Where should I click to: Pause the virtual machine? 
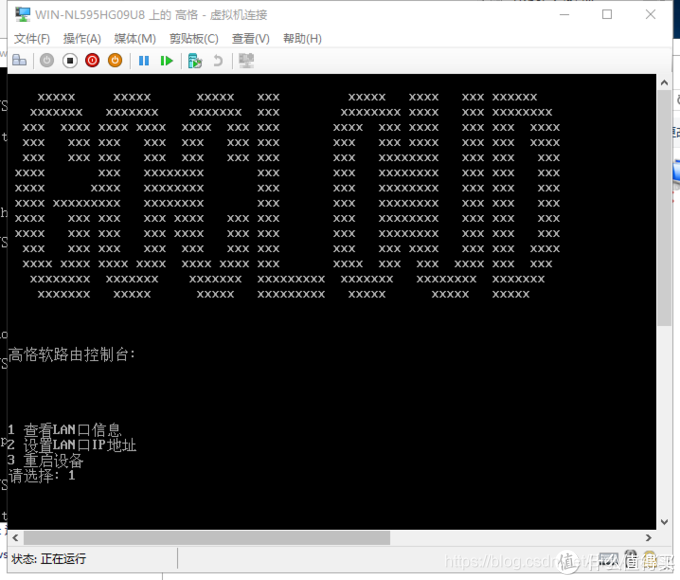[x=144, y=60]
